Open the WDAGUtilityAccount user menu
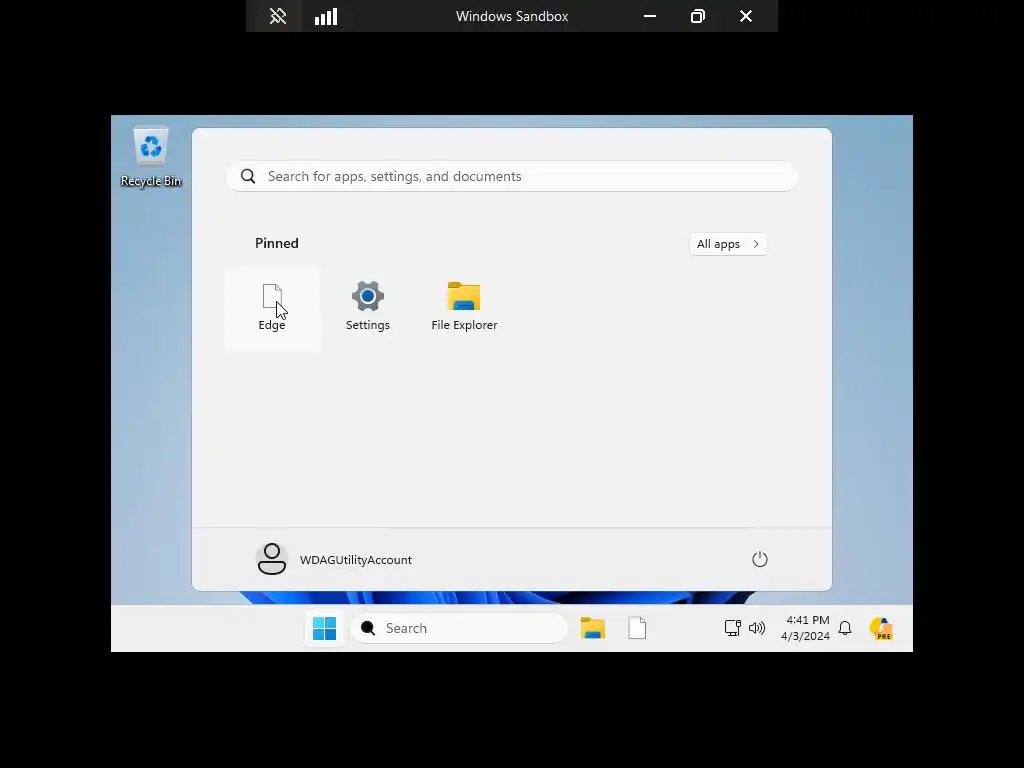1024x768 pixels. [334, 560]
